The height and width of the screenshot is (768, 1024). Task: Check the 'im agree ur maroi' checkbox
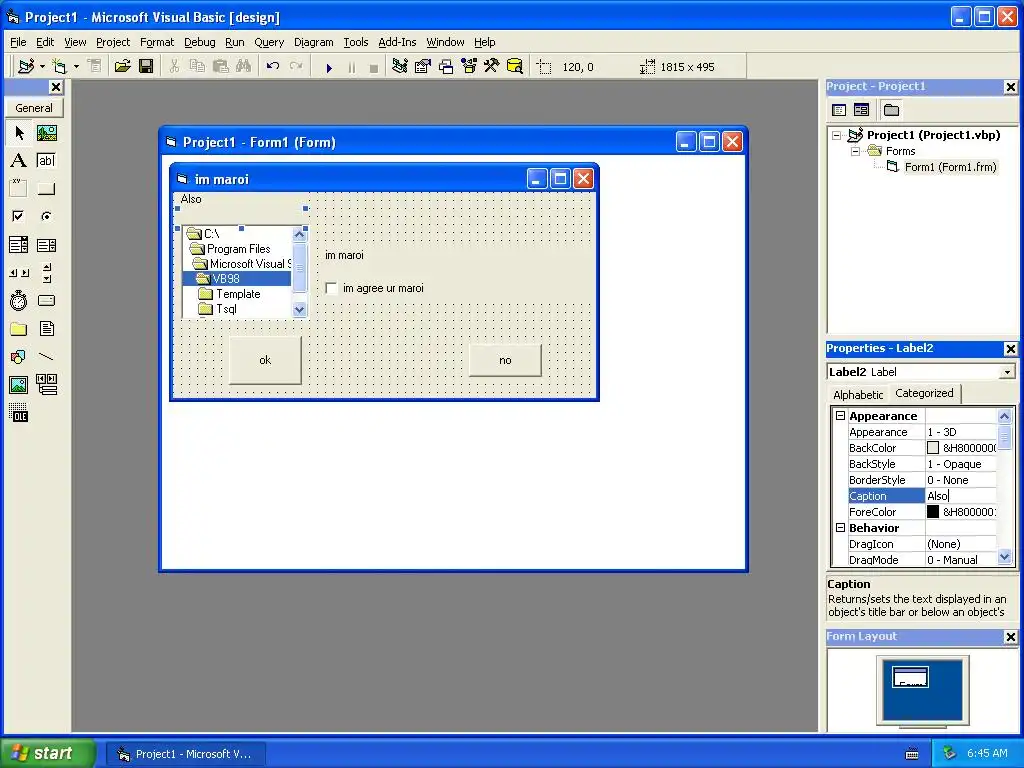click(x=332, y=288)
